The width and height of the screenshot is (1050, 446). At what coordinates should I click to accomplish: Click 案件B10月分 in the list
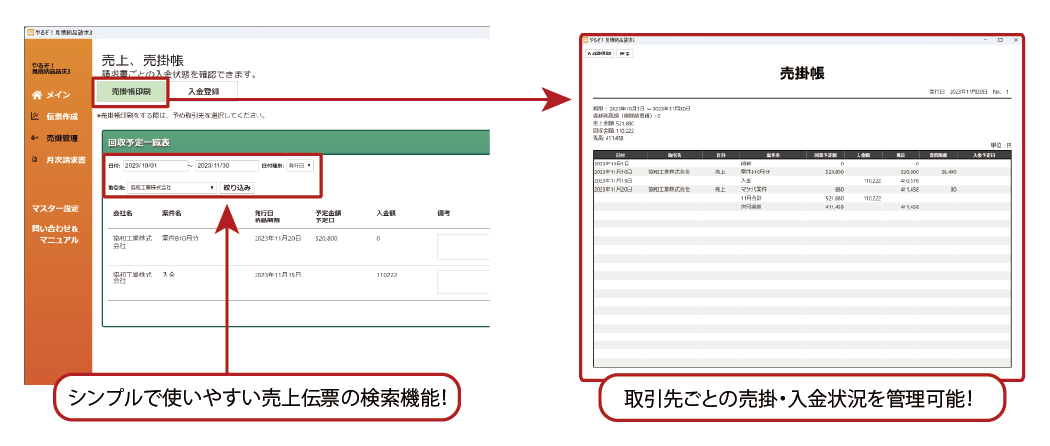(181, 238)
